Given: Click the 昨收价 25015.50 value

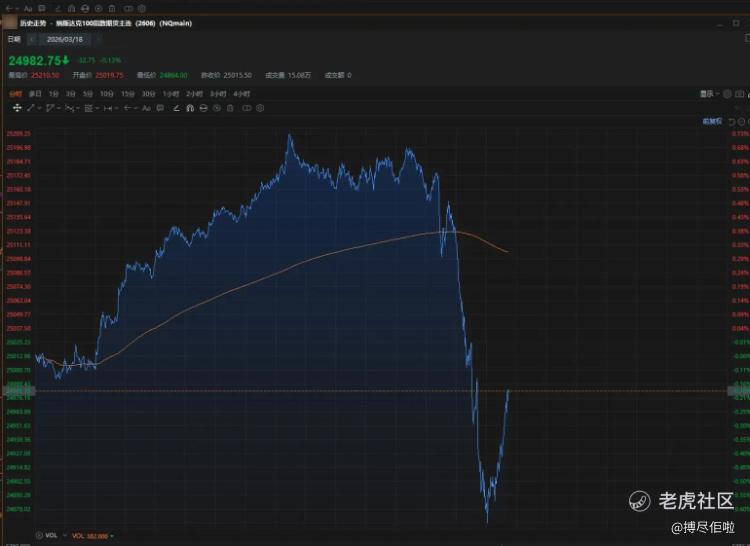Looking at the screenshot, I should coord(238,75).
